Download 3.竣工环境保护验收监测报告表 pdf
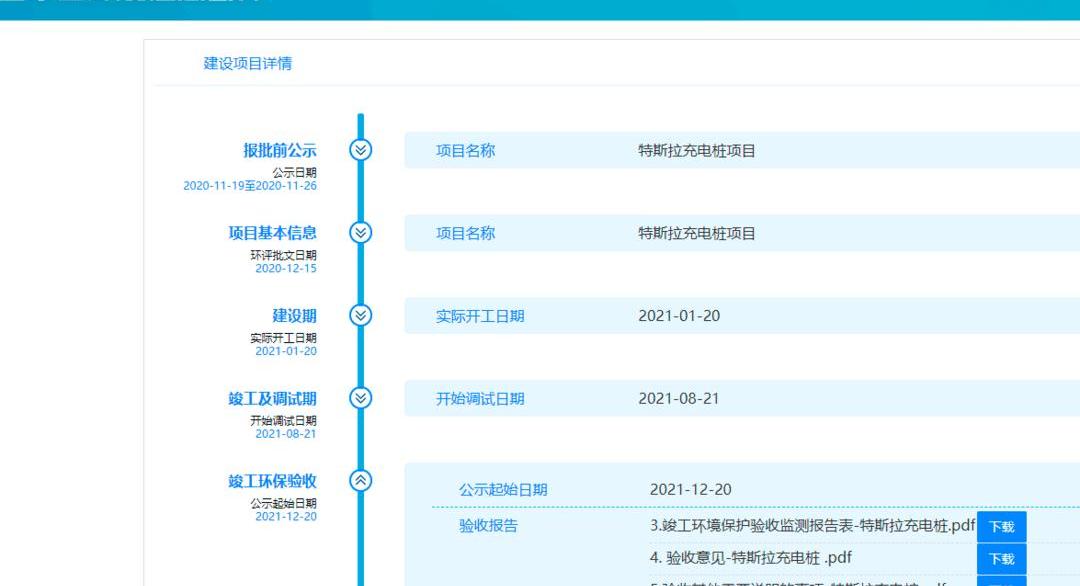 click(x=1001, y=527)
